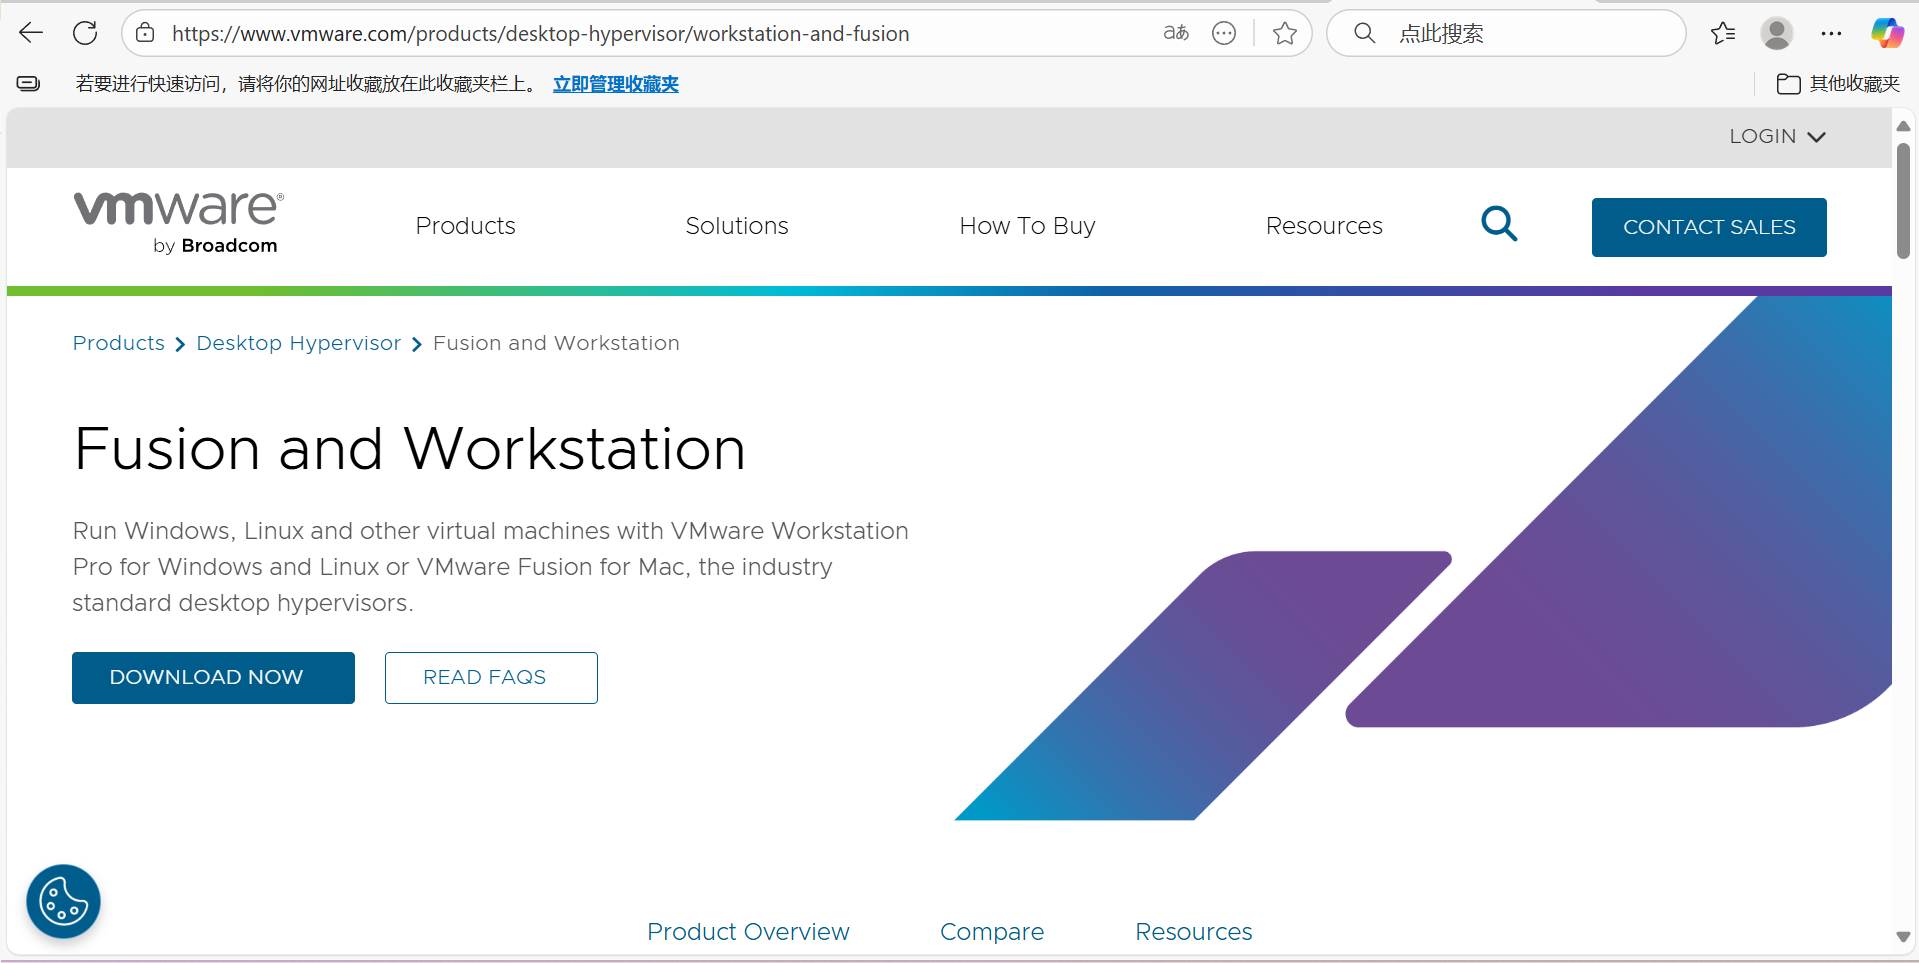Open the Copilot sidebar
1919x963 pixels.
click(x=1887, y=32)
